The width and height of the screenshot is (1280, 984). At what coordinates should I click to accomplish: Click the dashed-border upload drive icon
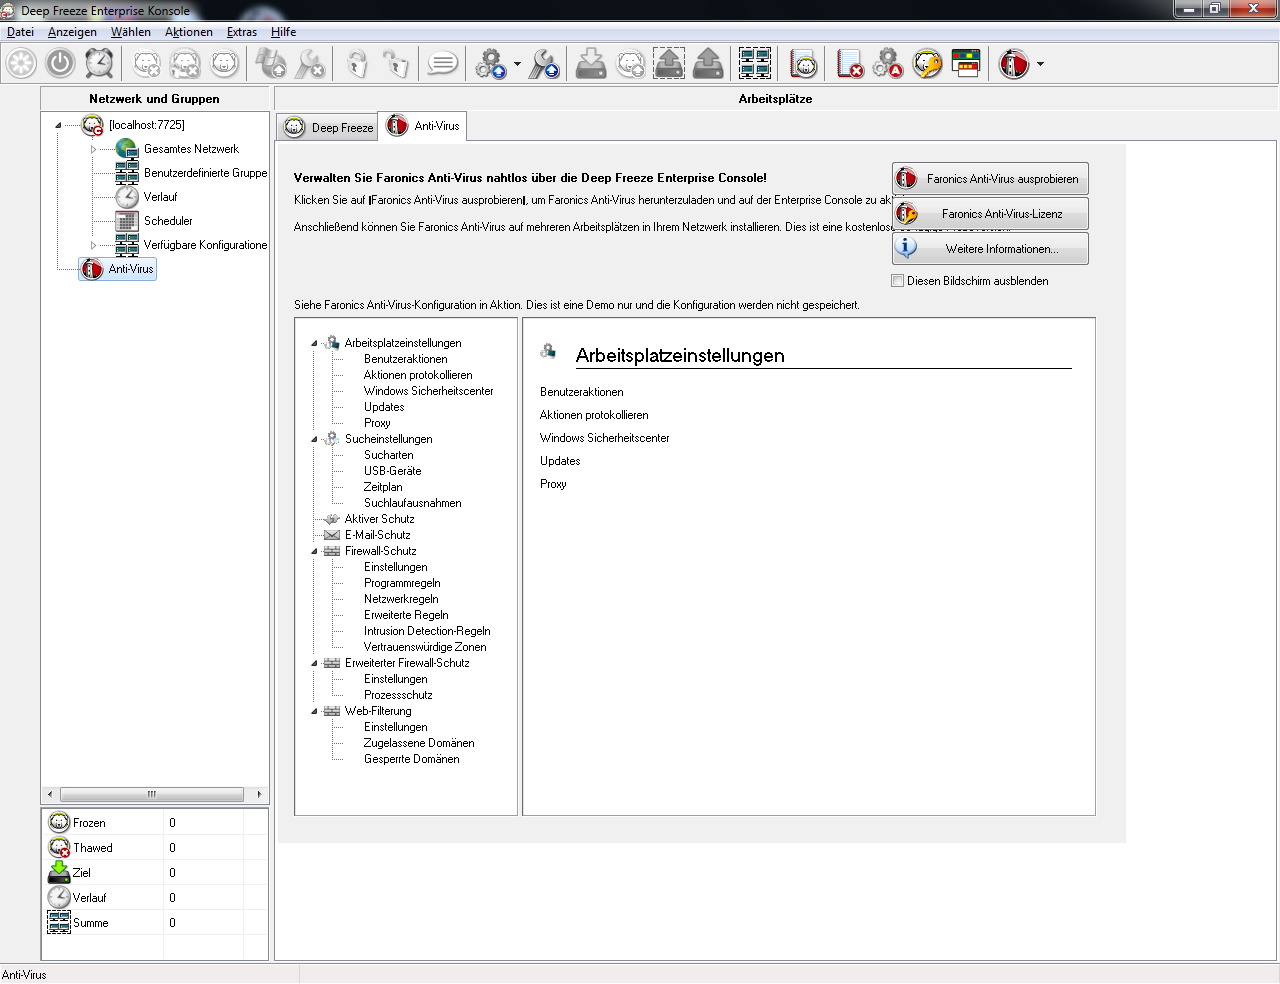(669, 64)
